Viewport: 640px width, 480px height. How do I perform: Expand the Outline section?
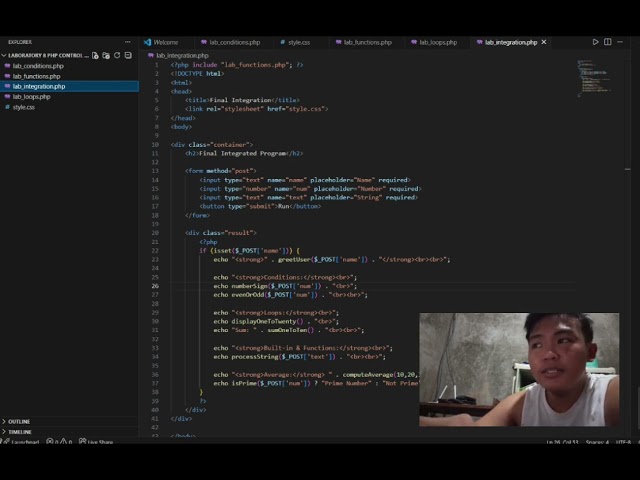pyautogui.click(x=20, y=421)
